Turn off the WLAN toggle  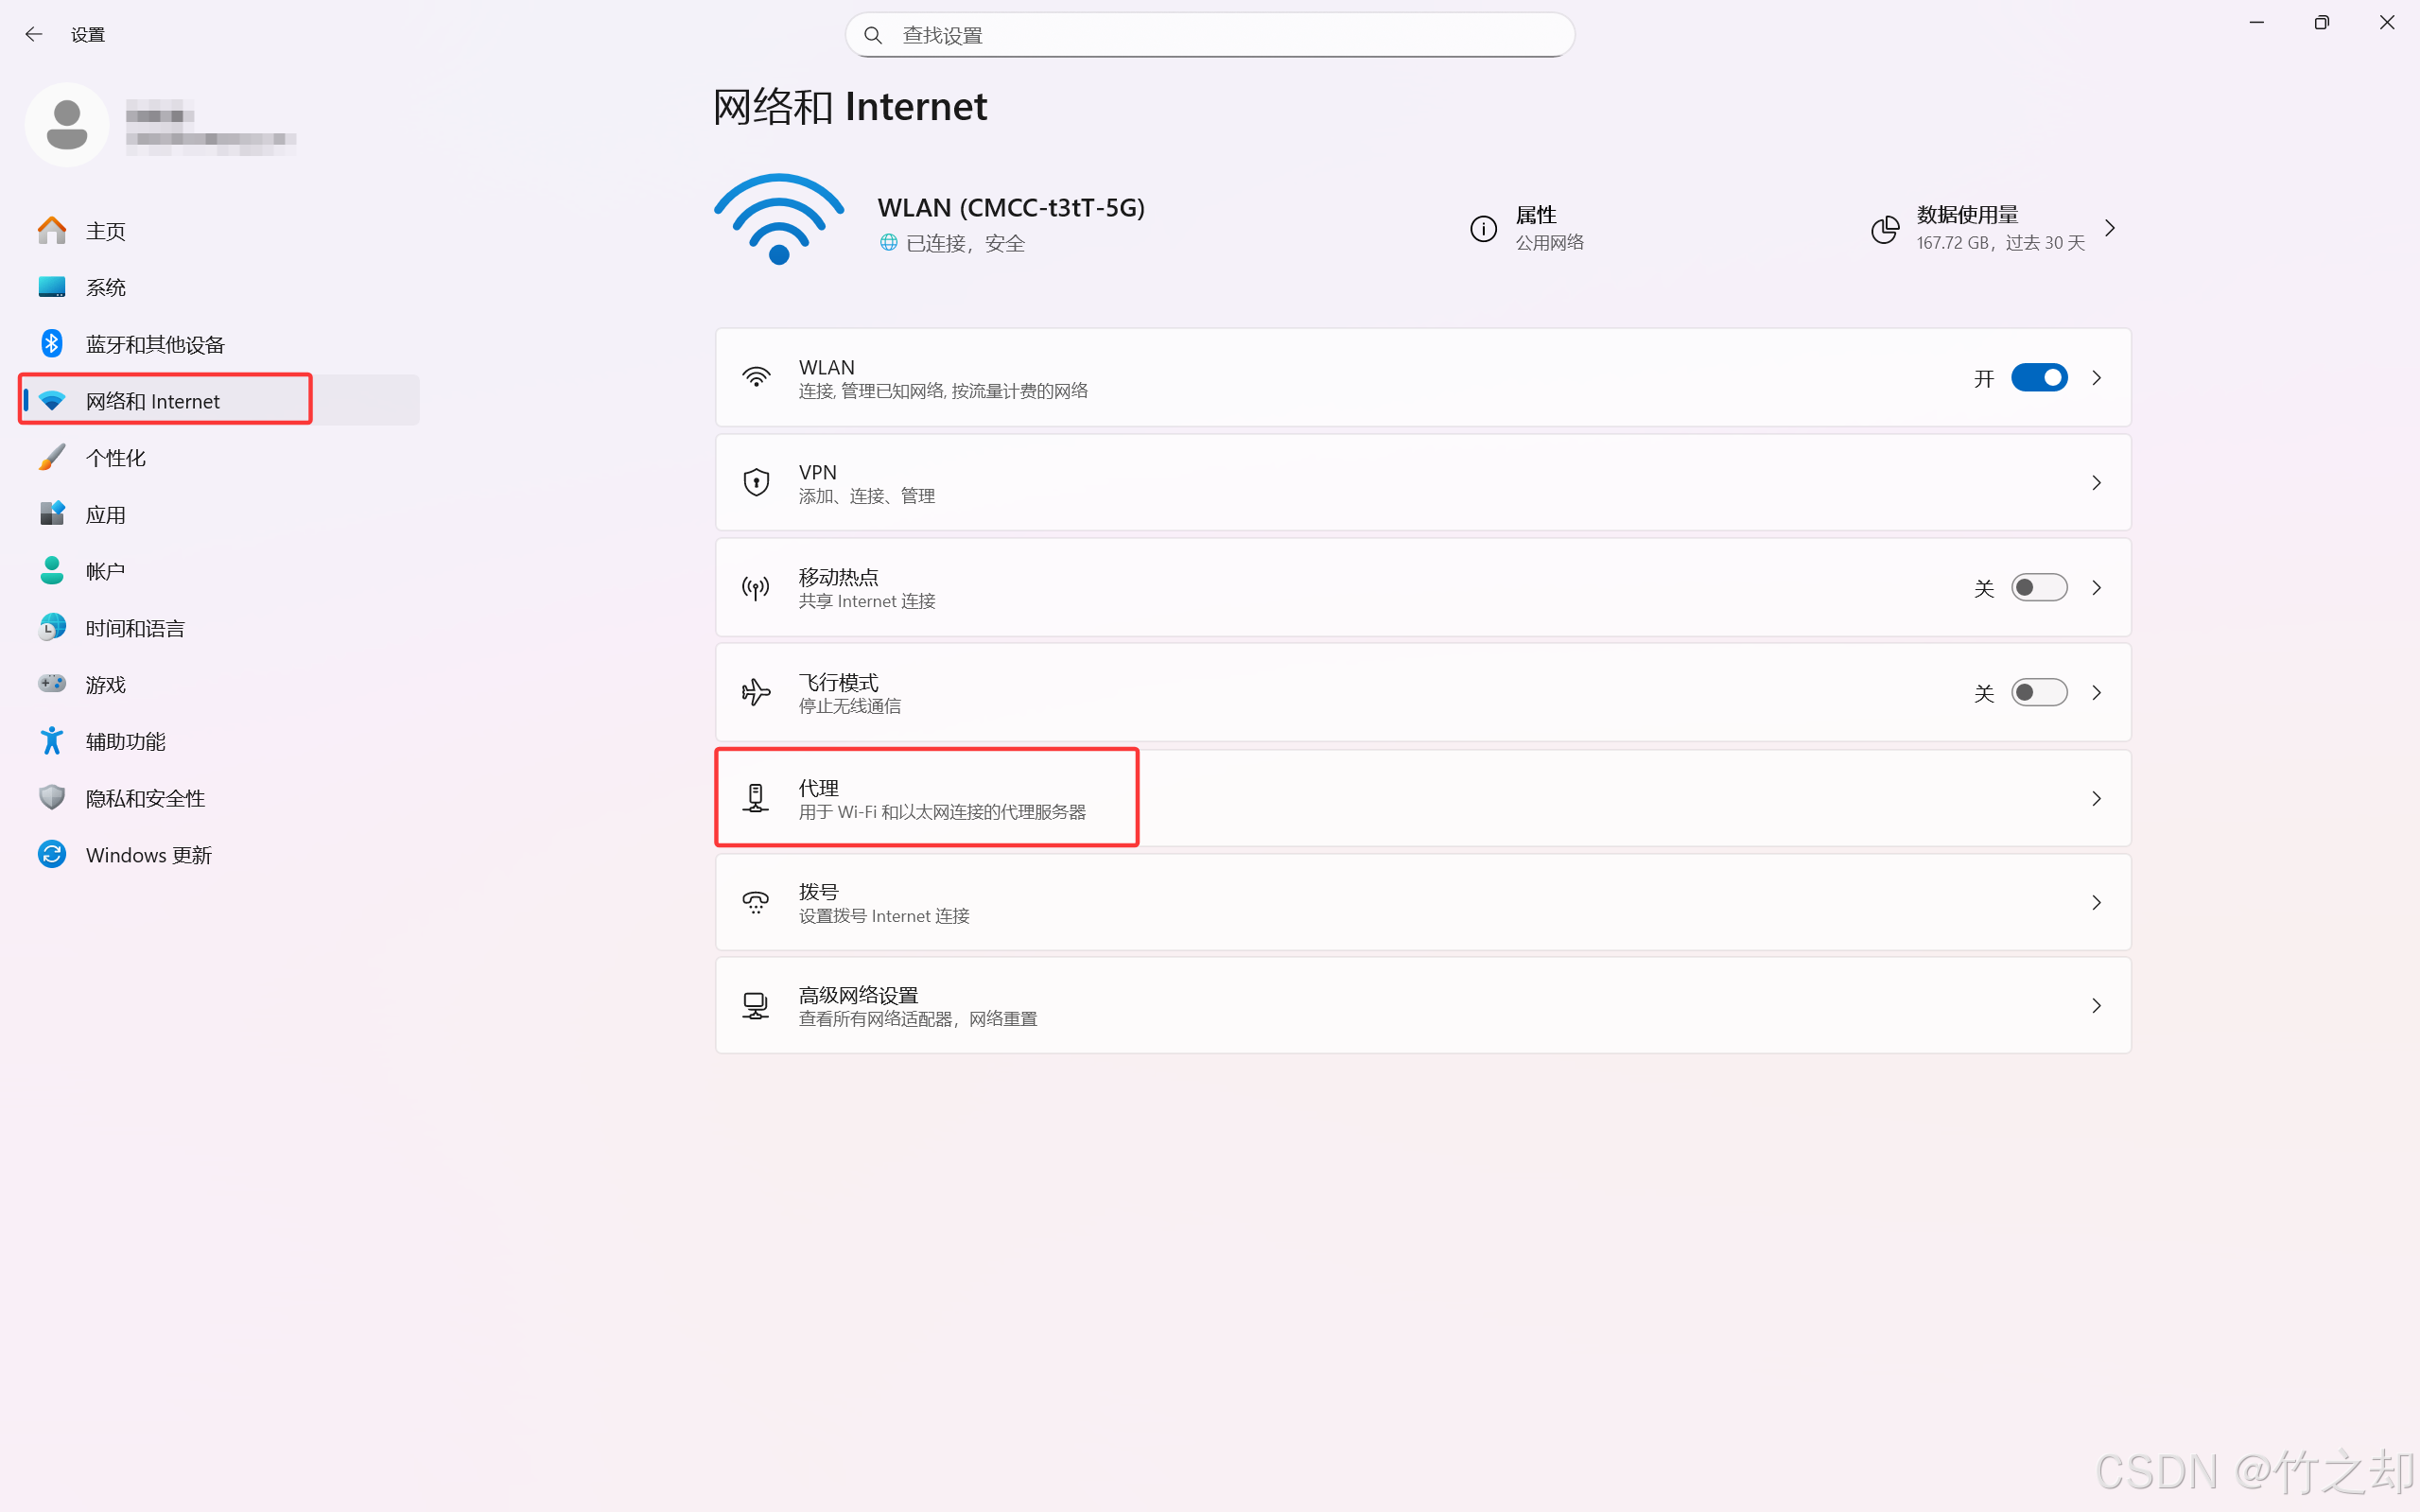point(2039,377)
